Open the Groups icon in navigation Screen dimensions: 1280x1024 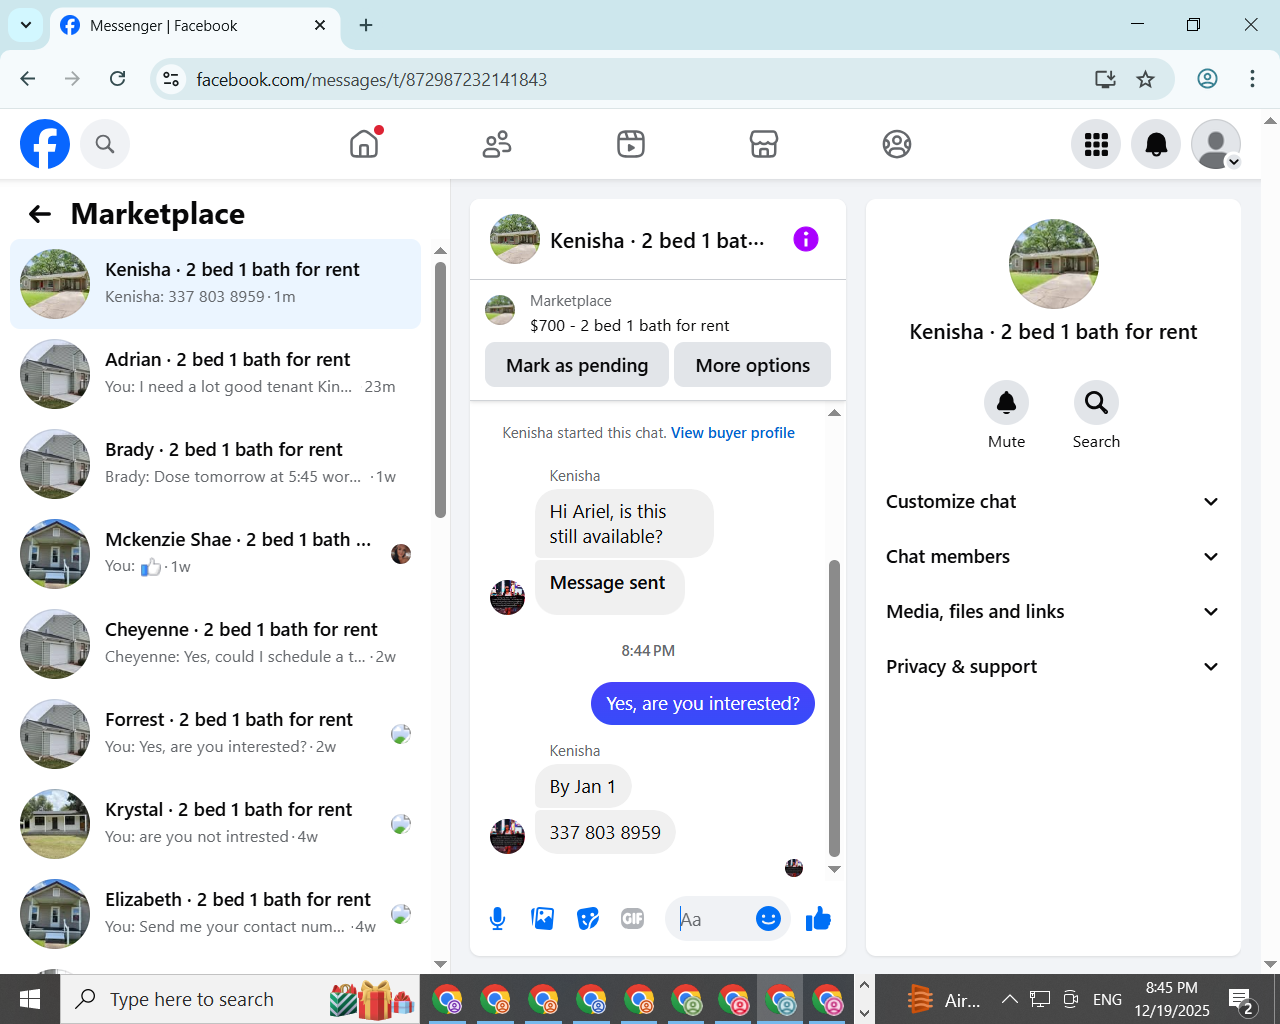[x=897, y=144]
